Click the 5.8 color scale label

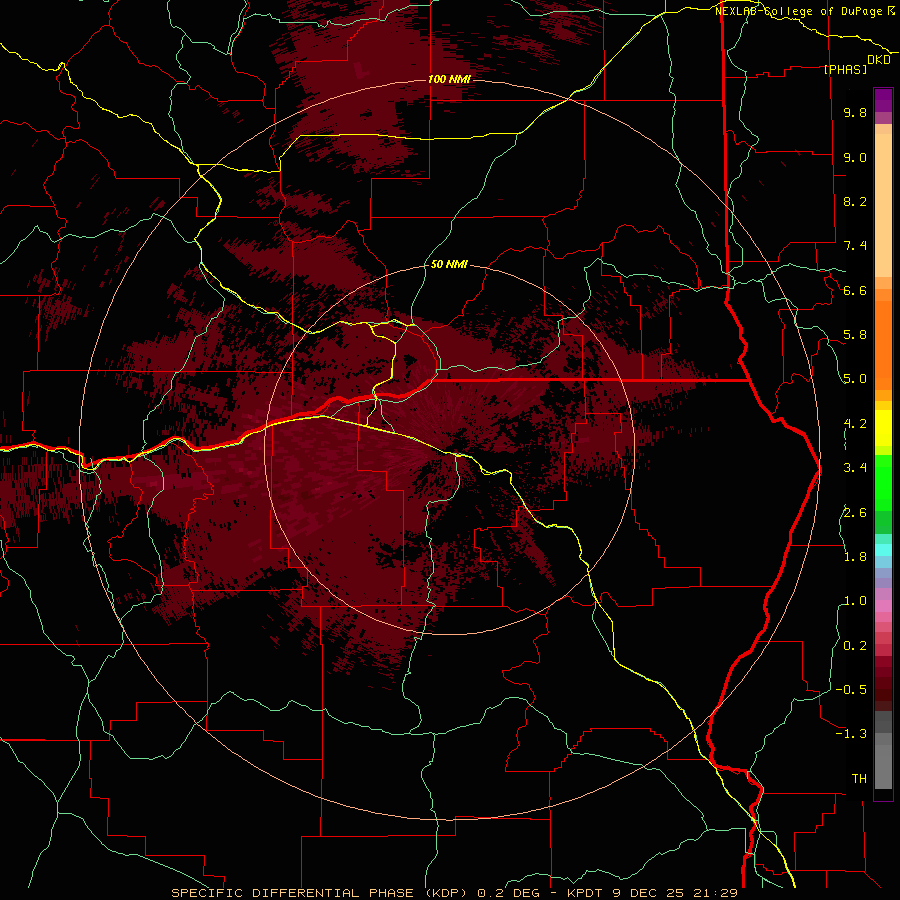point(855,335)
